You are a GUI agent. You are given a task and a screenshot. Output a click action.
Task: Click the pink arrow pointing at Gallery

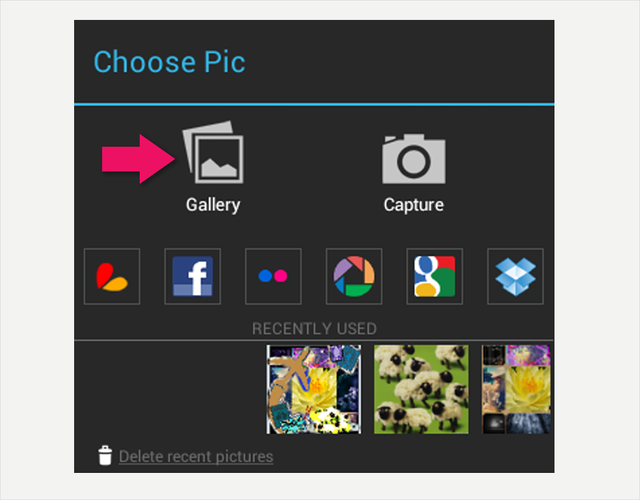coord(138,159)
